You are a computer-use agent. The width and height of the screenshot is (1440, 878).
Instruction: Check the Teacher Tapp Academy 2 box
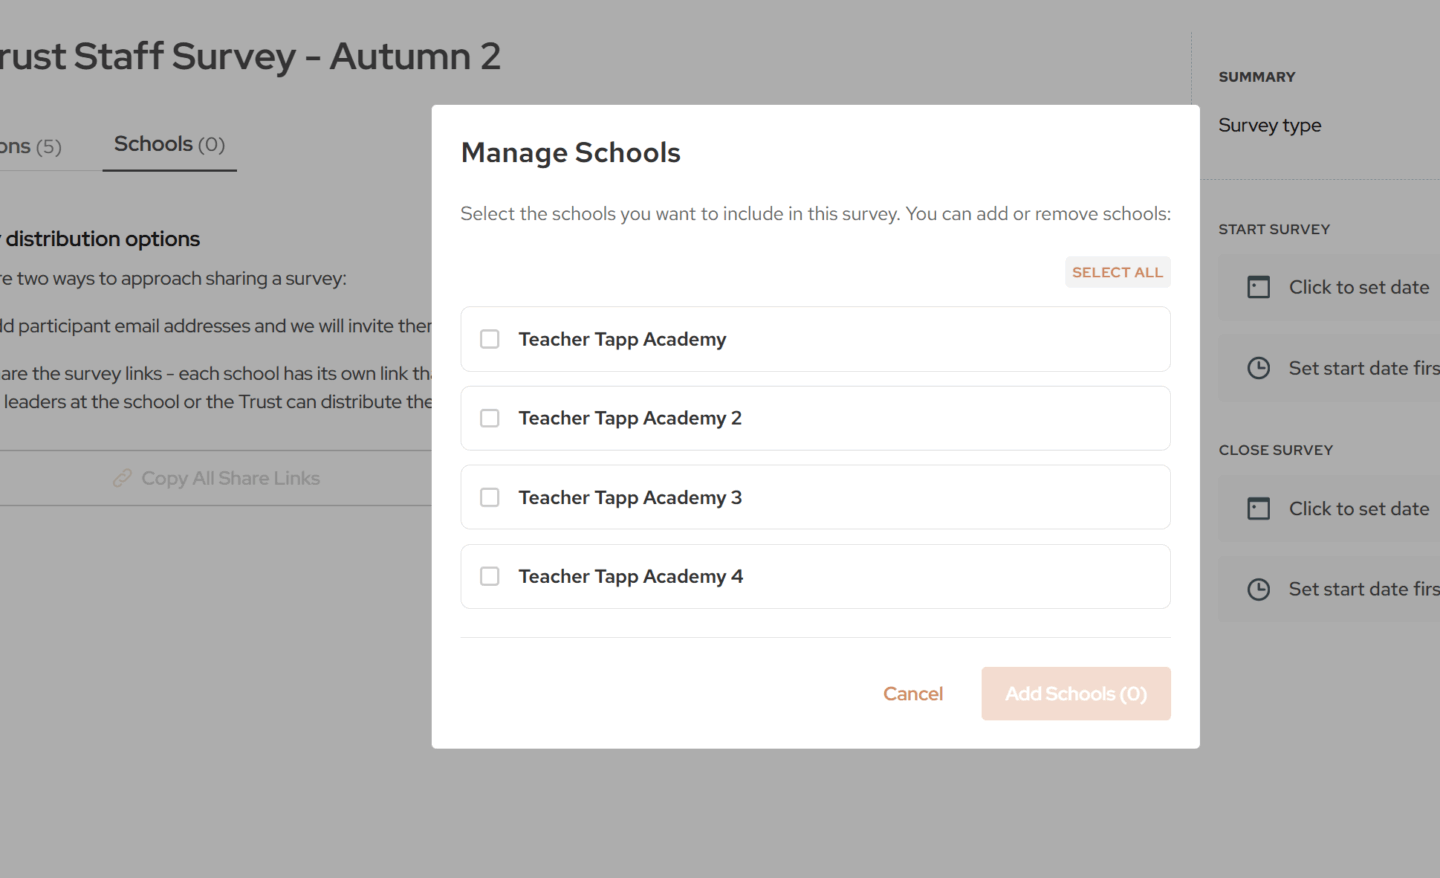point(490,418)
